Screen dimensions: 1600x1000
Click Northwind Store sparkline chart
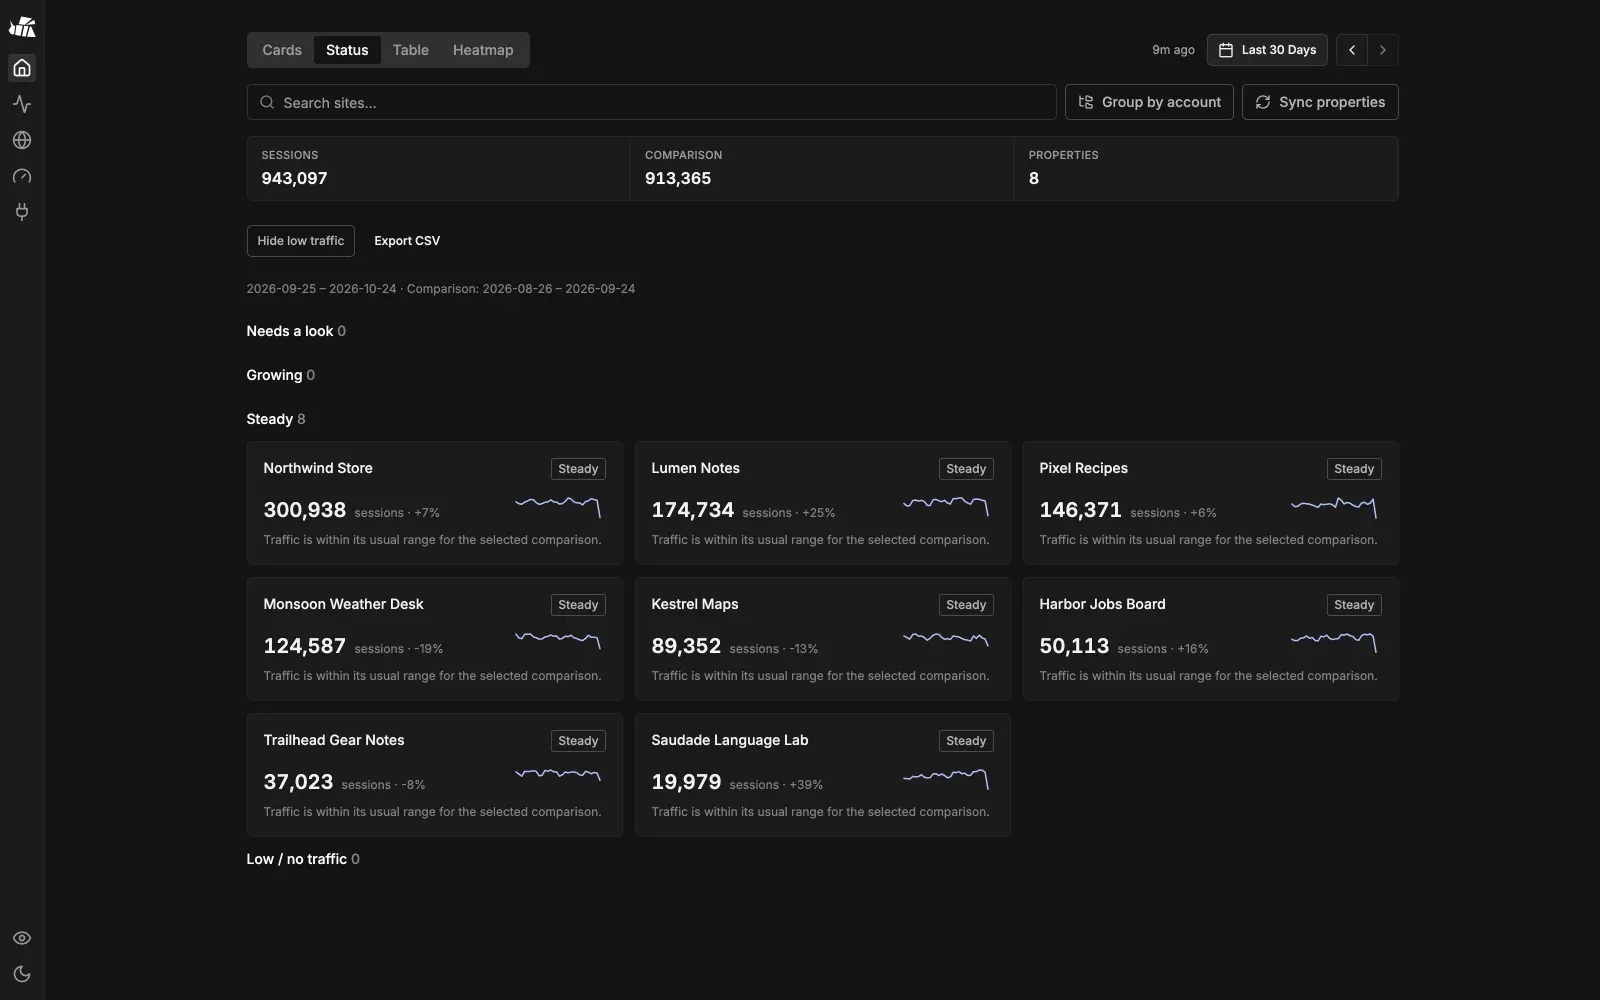558,506
